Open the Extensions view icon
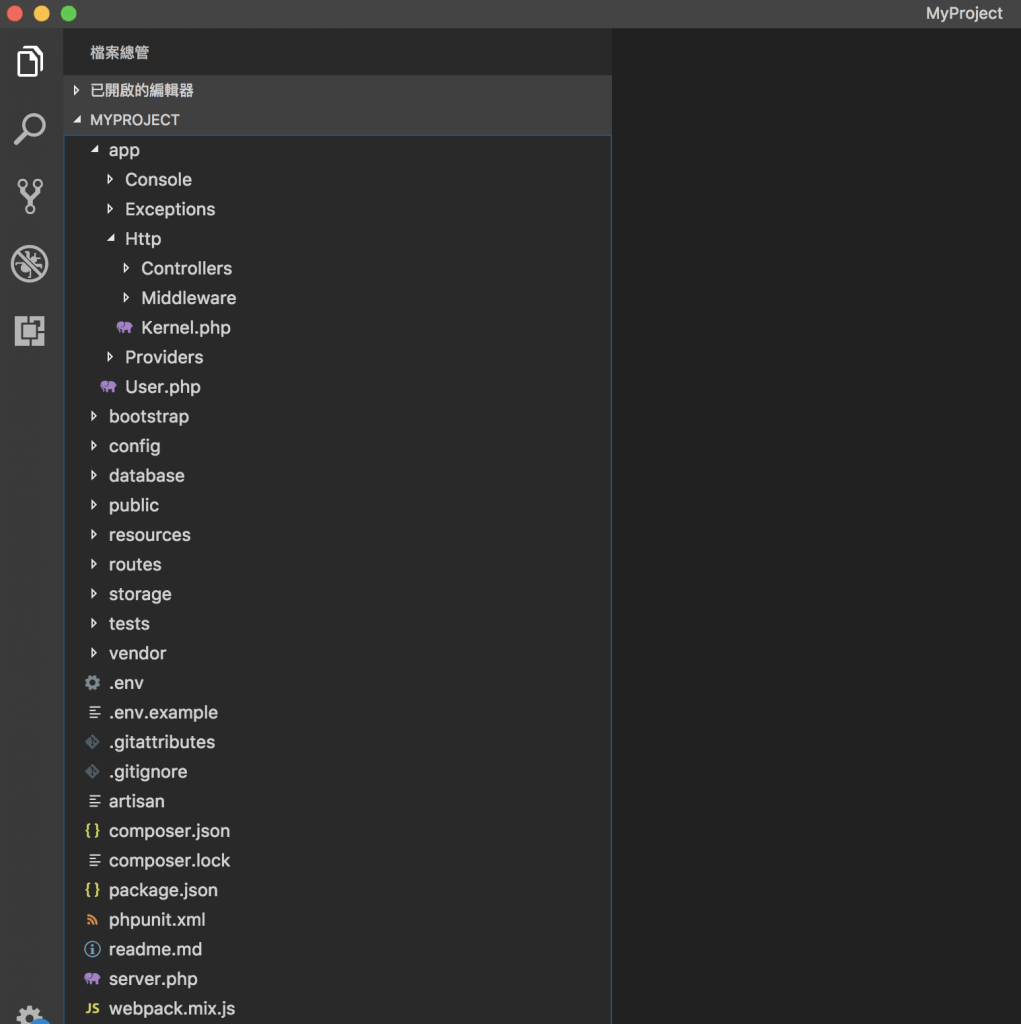Screen dimensions: 1021x1024 [30, 330]
